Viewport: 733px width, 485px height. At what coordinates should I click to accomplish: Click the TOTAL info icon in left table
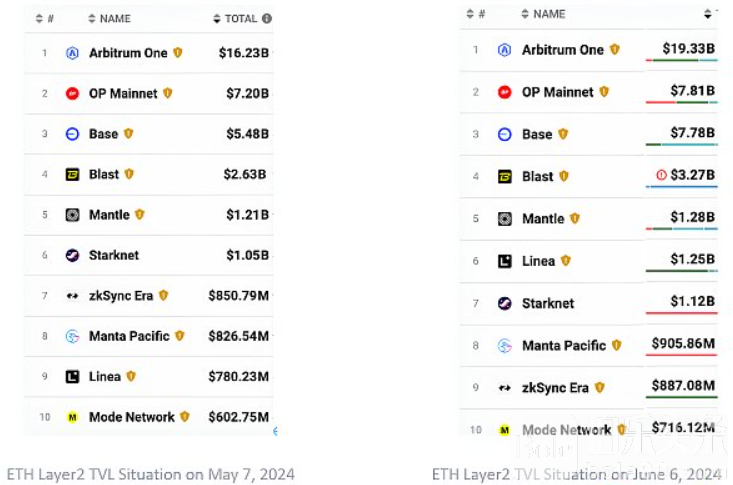267,18
